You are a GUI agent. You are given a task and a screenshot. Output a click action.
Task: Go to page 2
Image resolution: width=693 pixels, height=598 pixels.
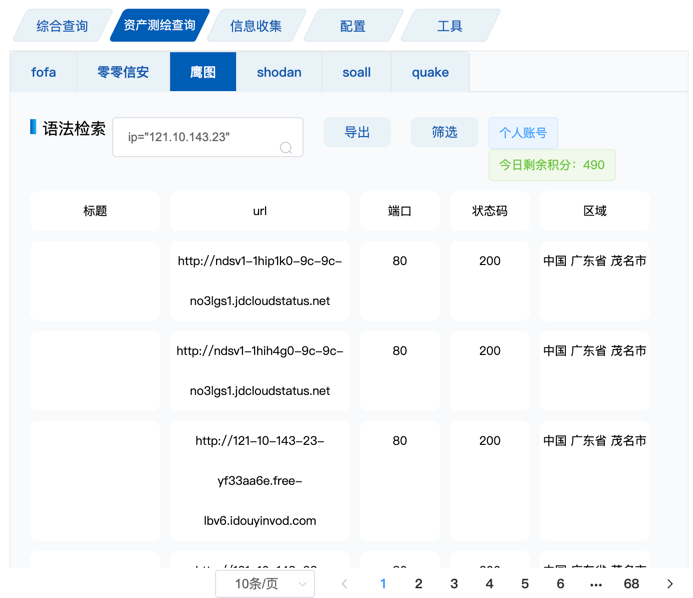419,584
